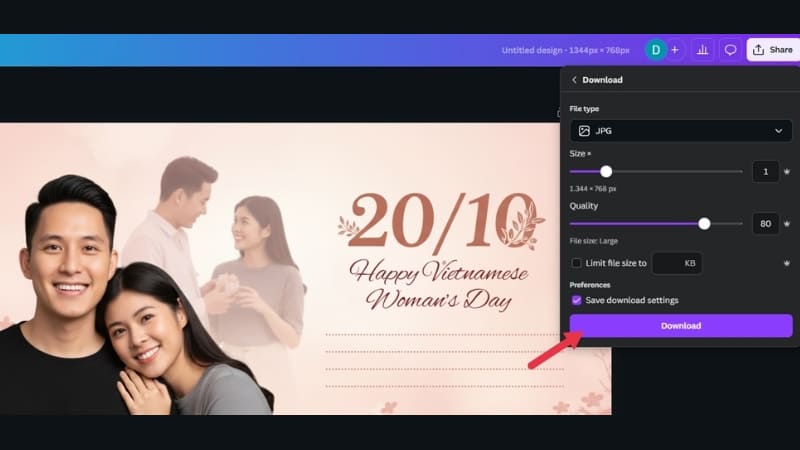The height and width of the screenshot is (450, 800).
Task: Click the Size slider handle
Action: [x=606, y=172]
